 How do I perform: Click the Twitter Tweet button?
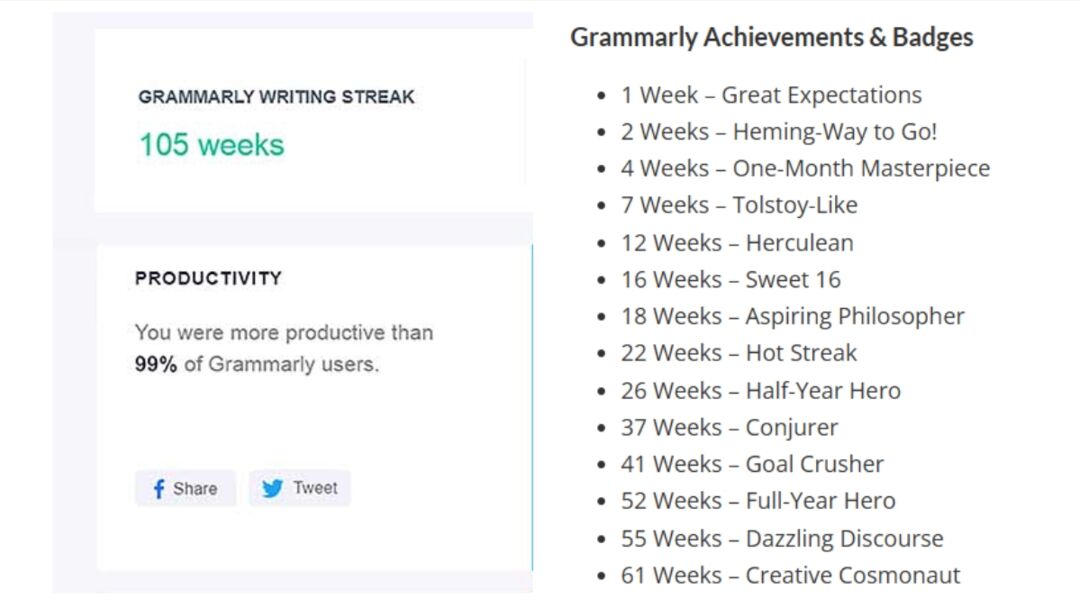point(300,488)
